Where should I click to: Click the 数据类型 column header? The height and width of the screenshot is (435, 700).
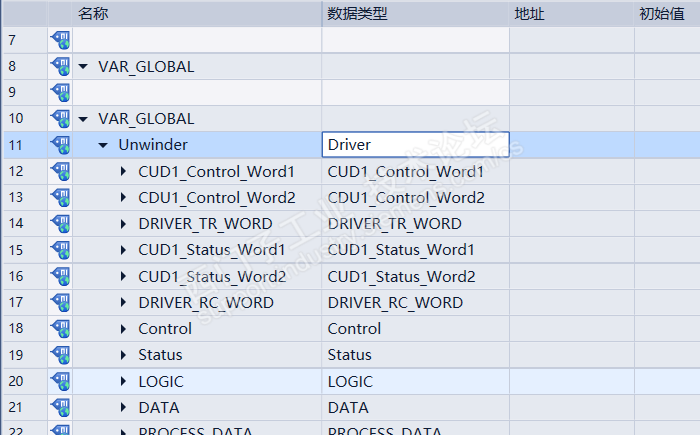tap(357, 13)
